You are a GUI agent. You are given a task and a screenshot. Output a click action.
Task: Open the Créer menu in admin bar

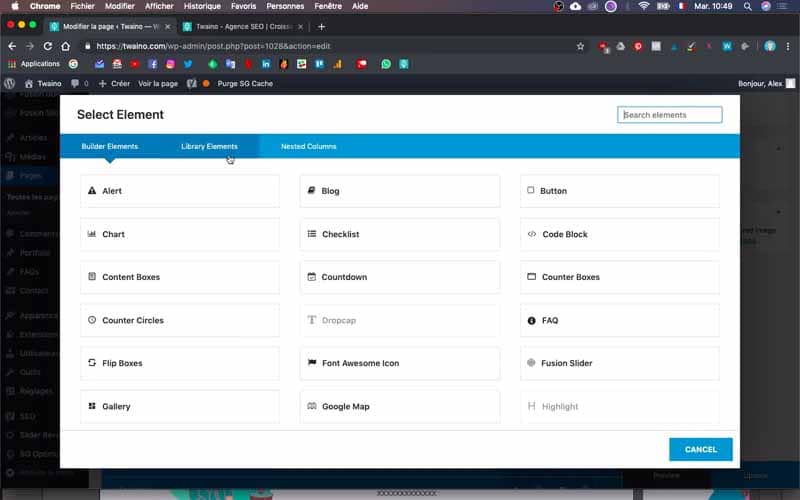pyautogui.click(x=114, y=83)
